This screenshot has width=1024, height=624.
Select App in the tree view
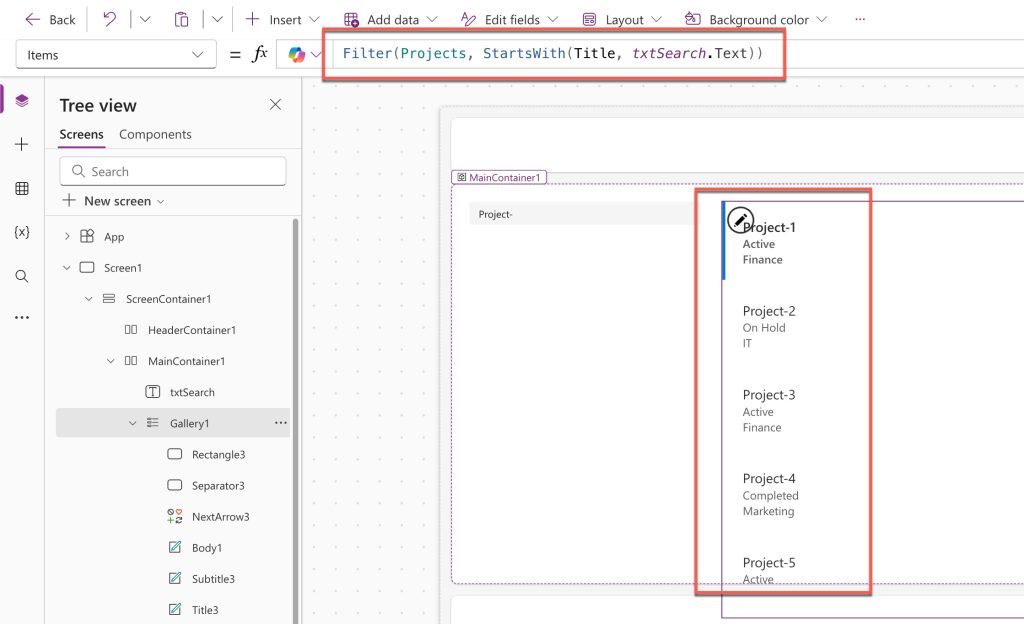pos(114,237)
